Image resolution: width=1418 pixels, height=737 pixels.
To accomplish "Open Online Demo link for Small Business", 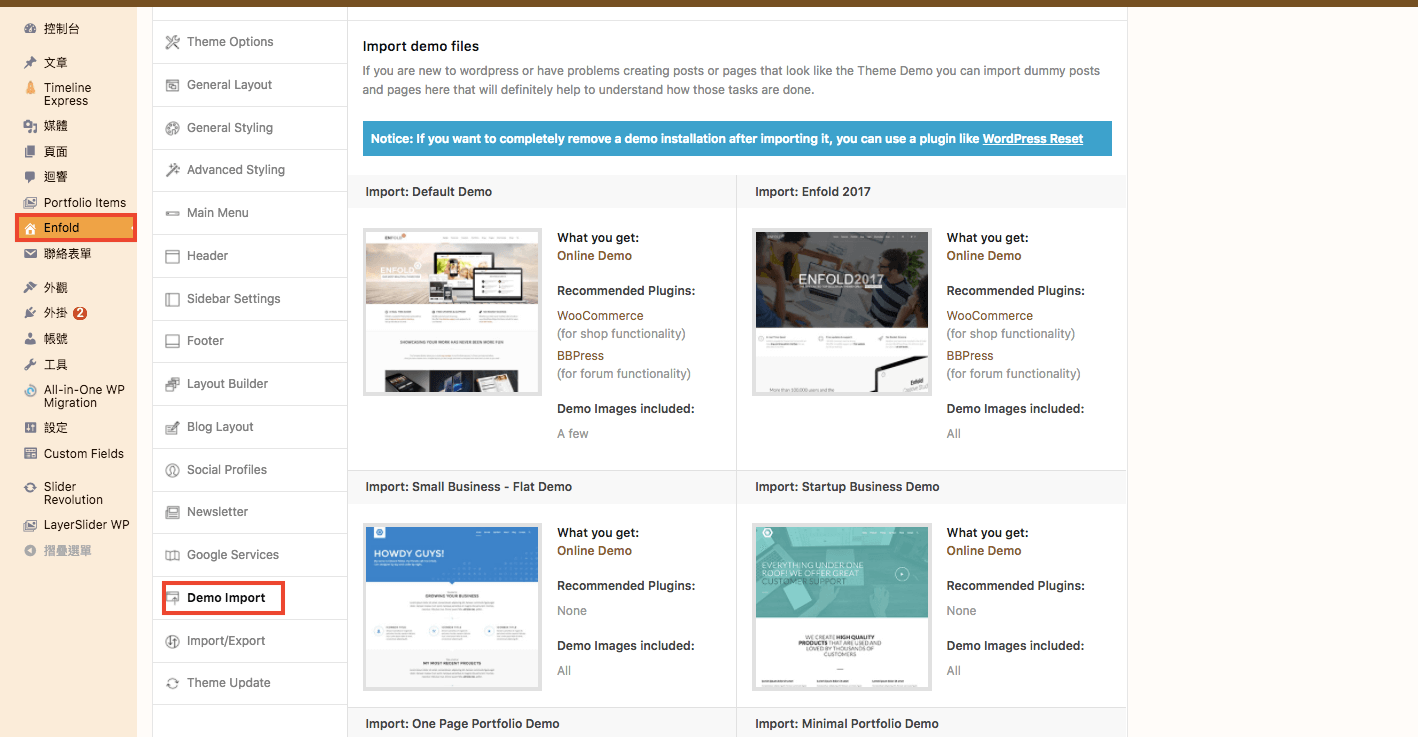I will tap(594, 551).
